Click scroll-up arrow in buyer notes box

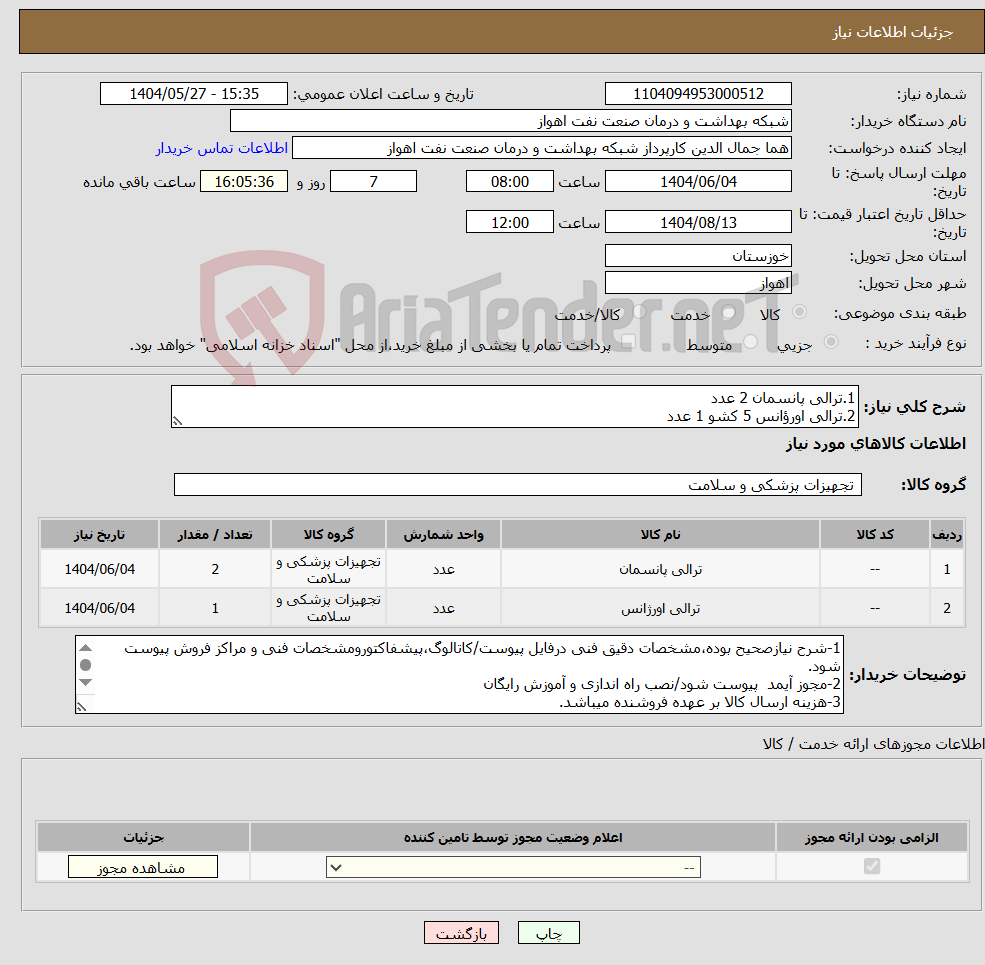(86, 648)
